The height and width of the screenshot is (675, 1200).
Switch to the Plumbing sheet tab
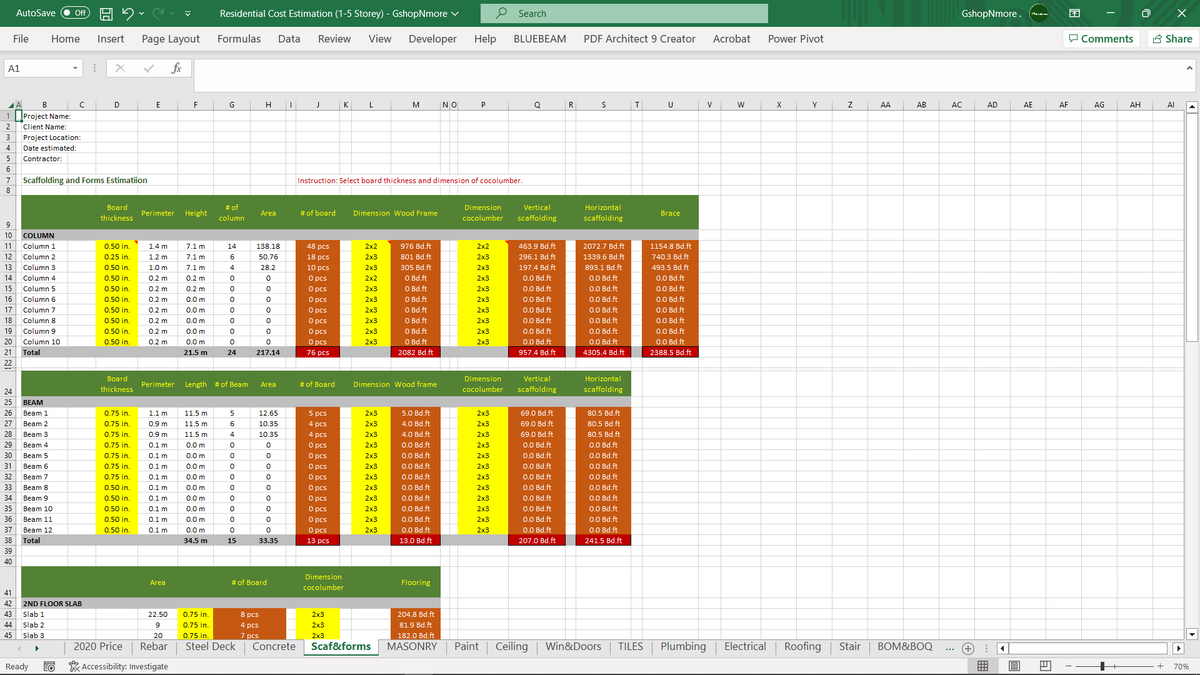(x=683, y=646)
